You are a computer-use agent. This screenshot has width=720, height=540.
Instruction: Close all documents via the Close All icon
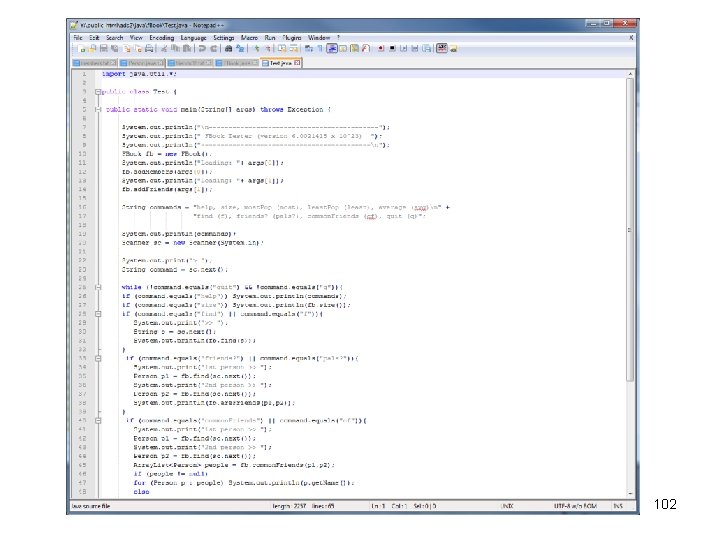point(138,48)
